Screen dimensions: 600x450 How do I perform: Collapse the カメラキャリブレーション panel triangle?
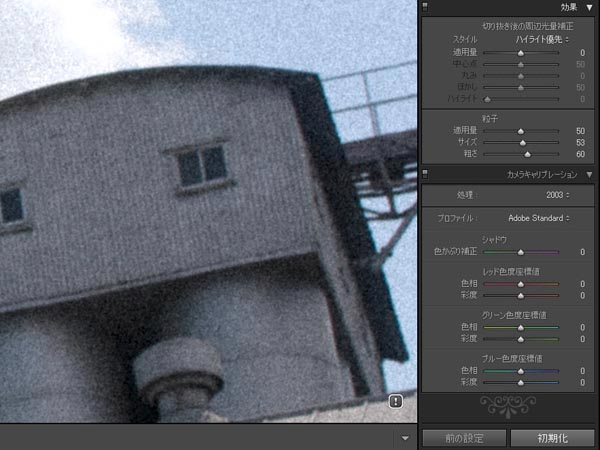[589, 174]
